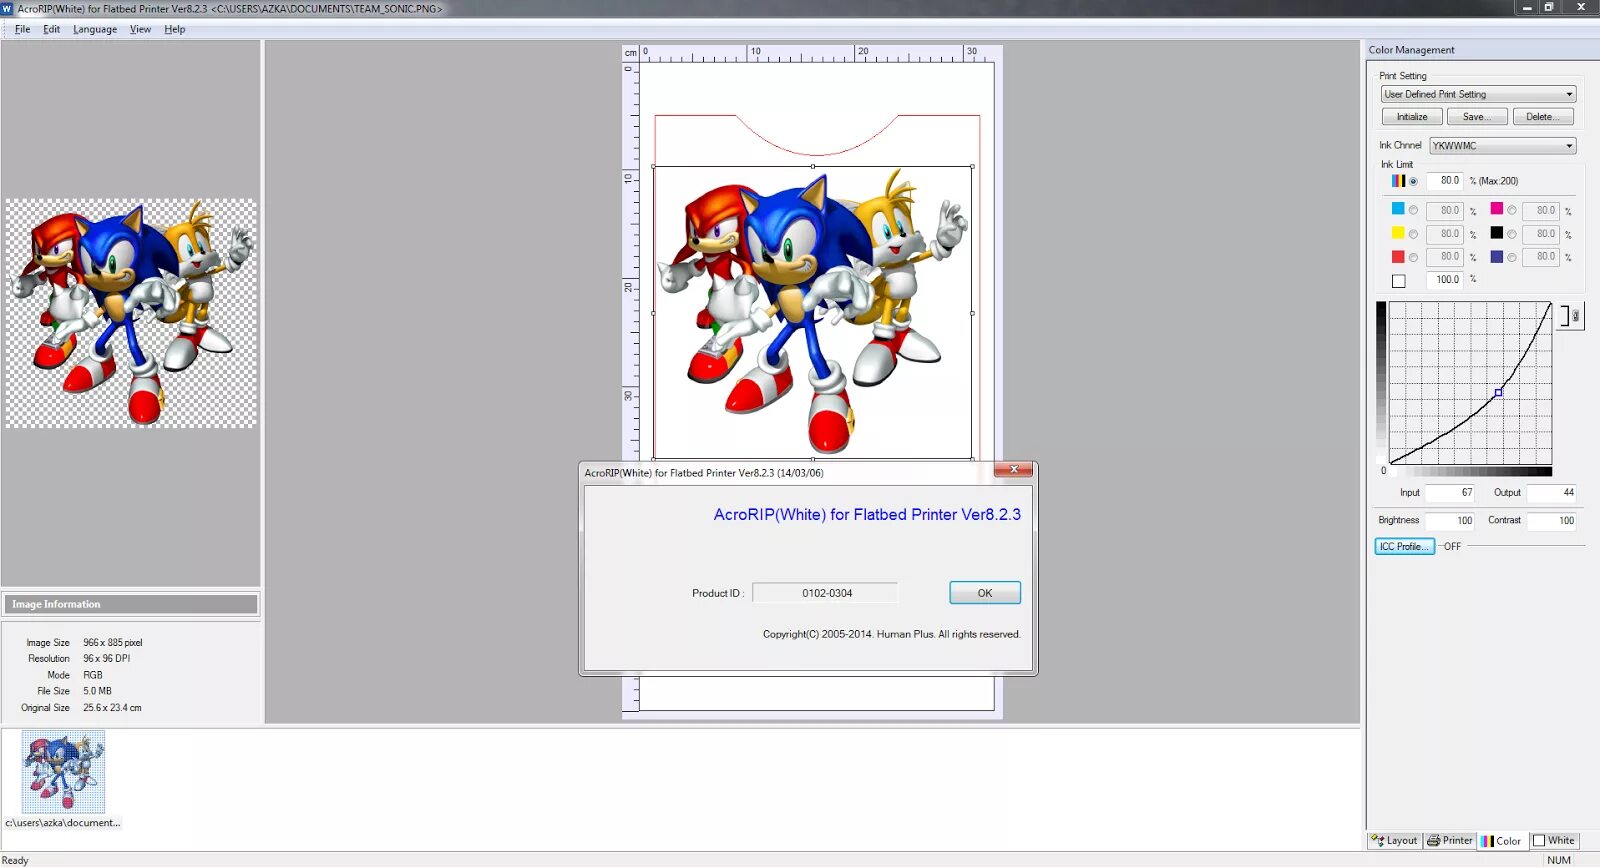1600x868 pixels.
Task: Open the Language menu
Action: 94,29
